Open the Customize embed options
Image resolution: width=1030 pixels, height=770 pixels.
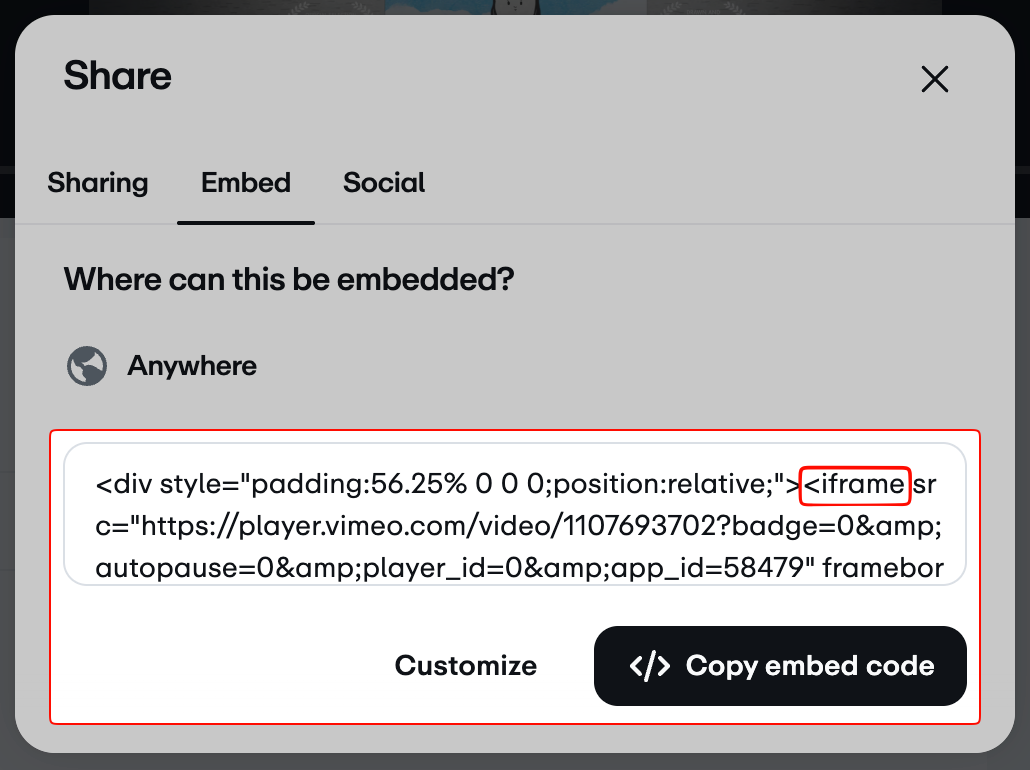tap(465, 666)
